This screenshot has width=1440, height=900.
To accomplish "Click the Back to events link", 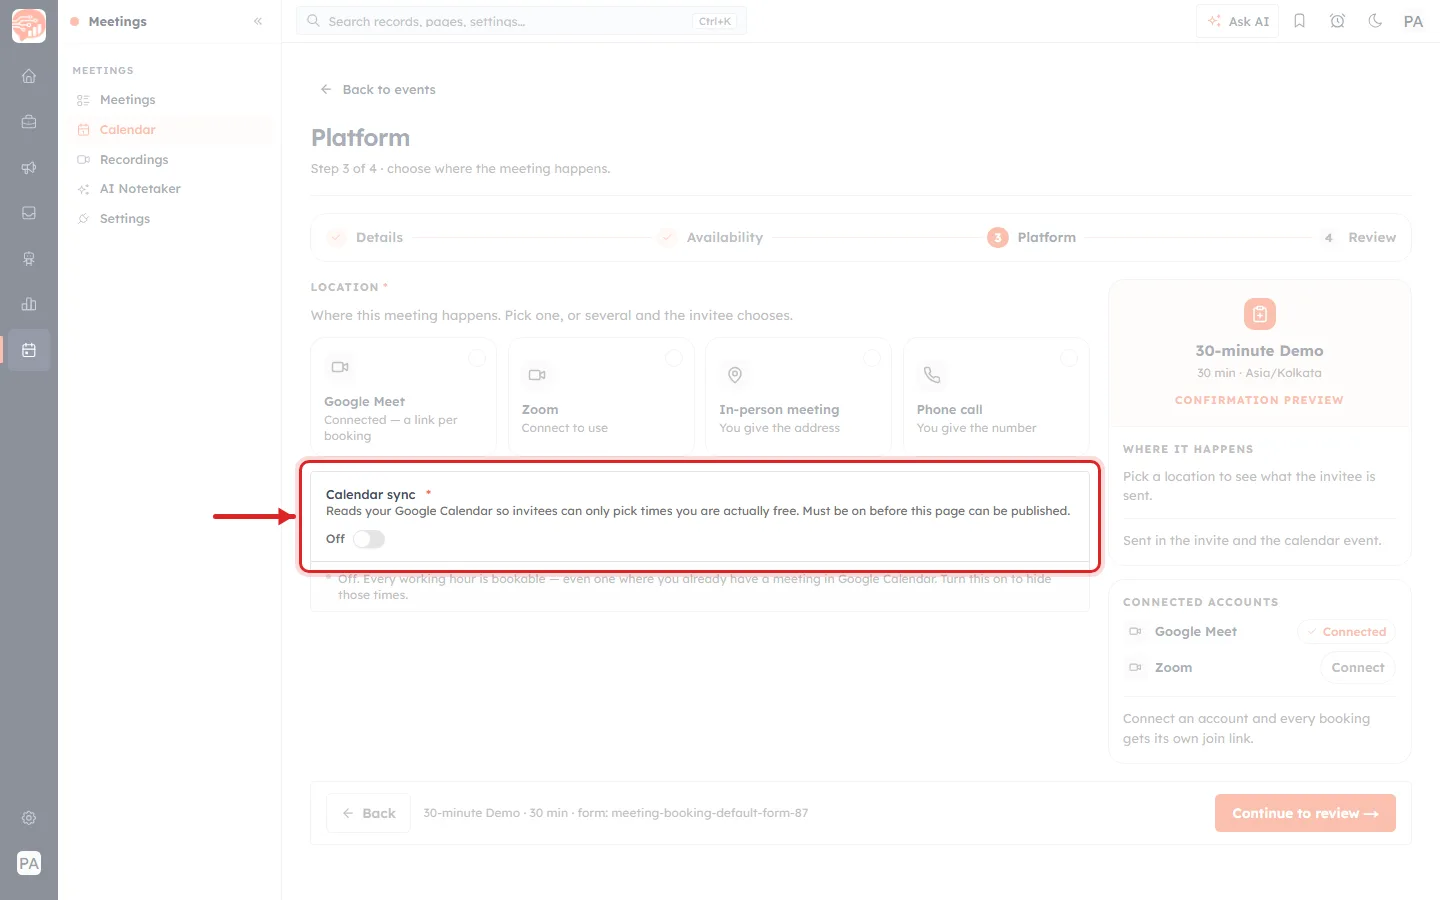I will [378, 90].
